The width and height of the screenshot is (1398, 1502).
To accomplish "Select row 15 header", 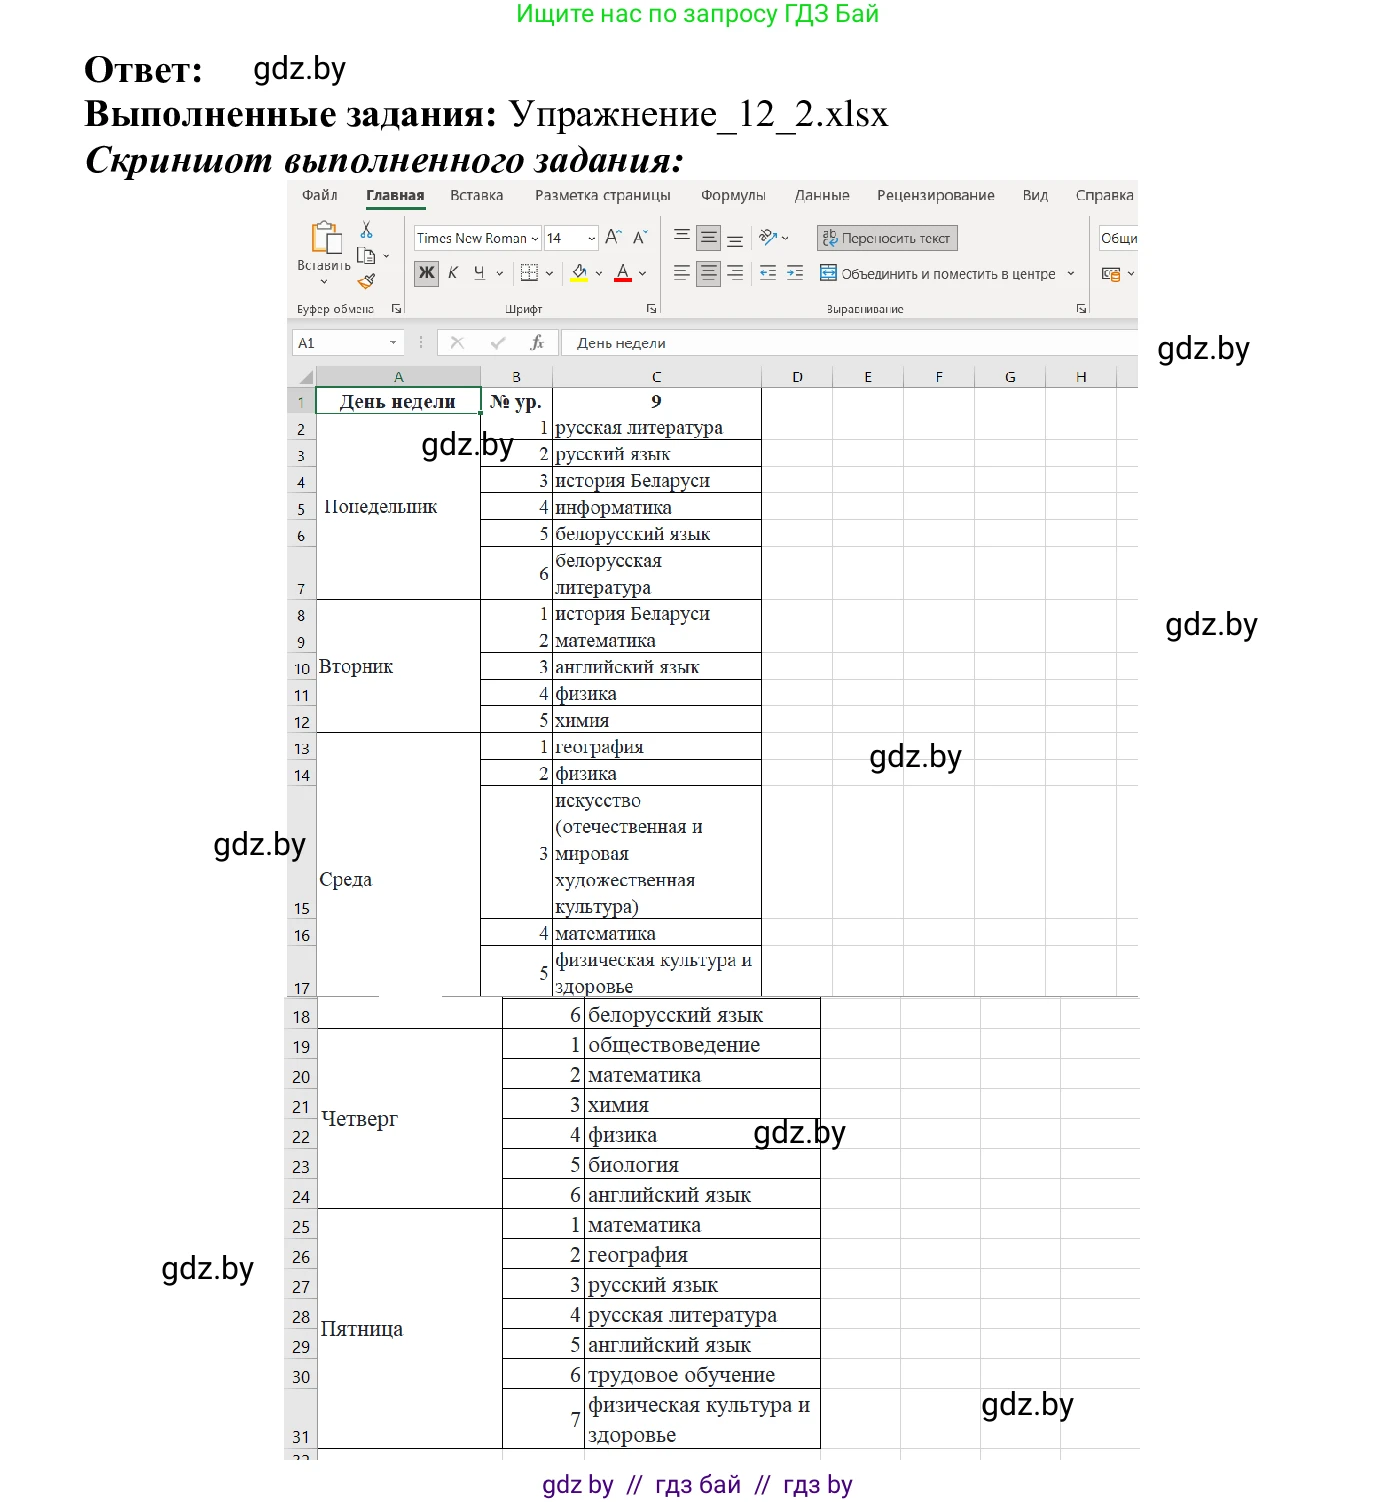I will [301, 852].
